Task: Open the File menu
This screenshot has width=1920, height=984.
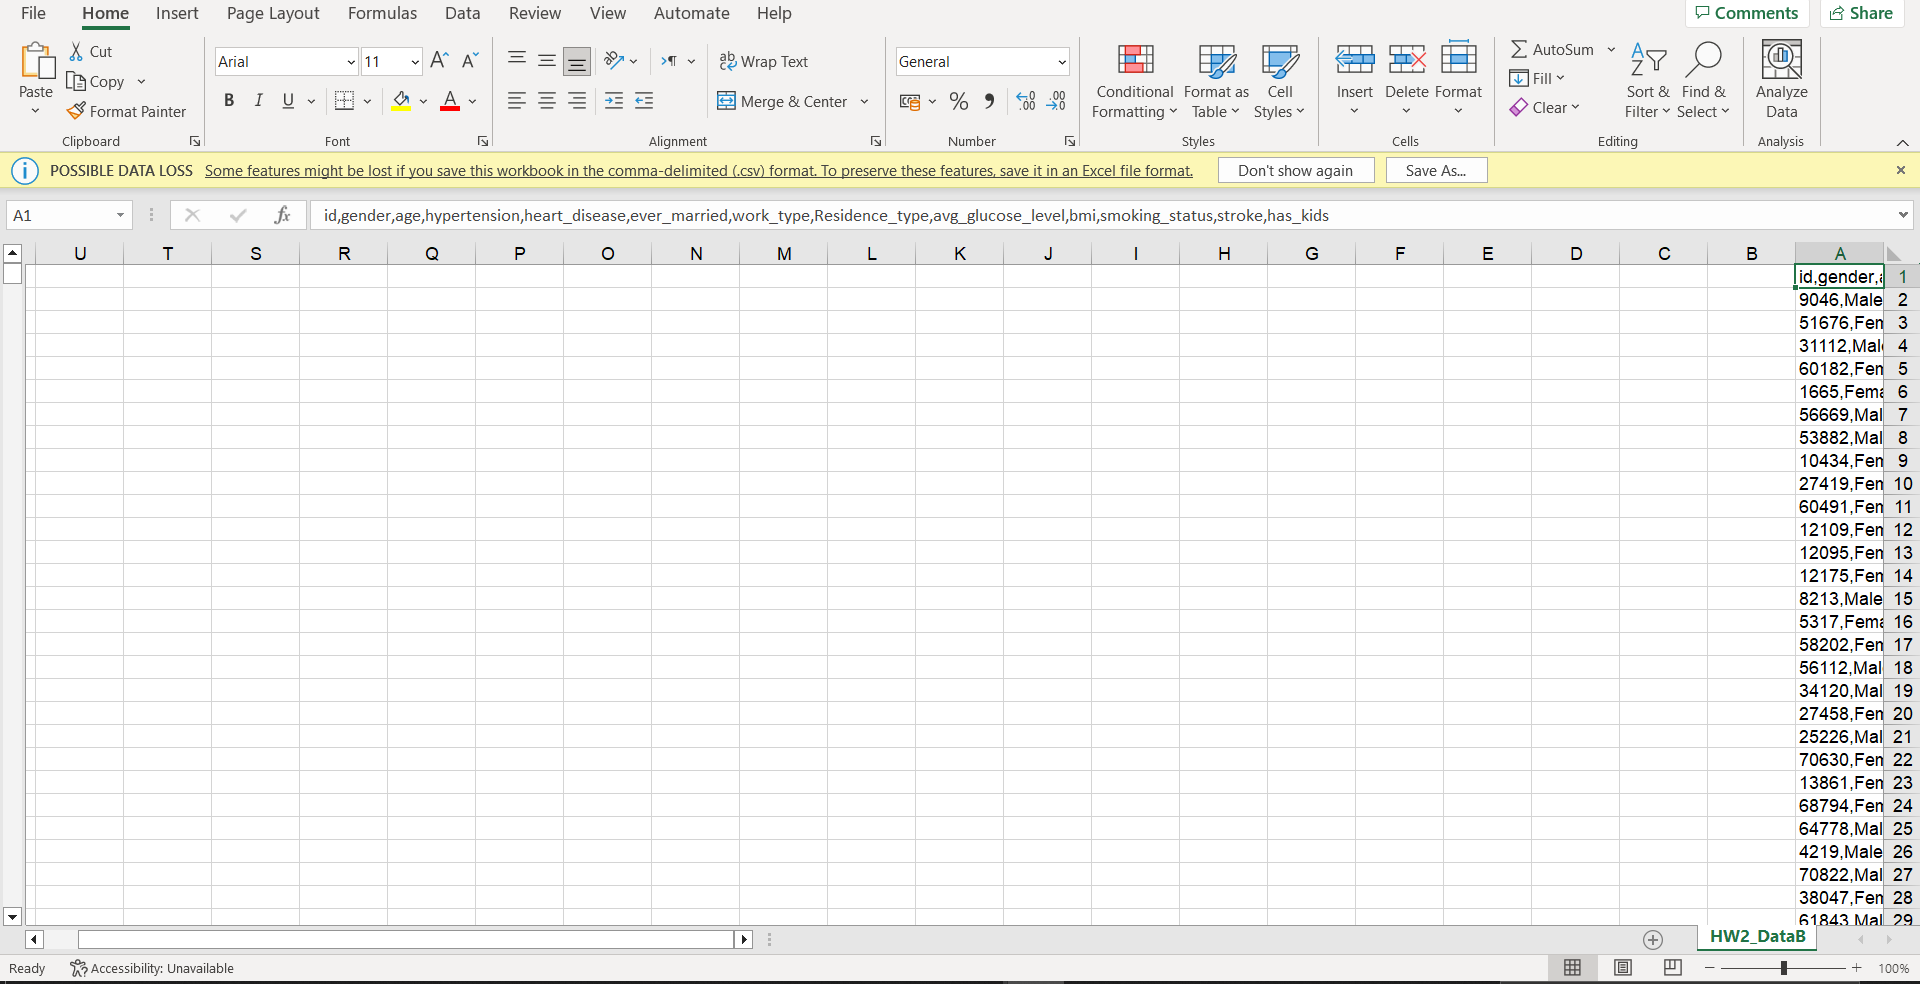Action: coord(33,13)
